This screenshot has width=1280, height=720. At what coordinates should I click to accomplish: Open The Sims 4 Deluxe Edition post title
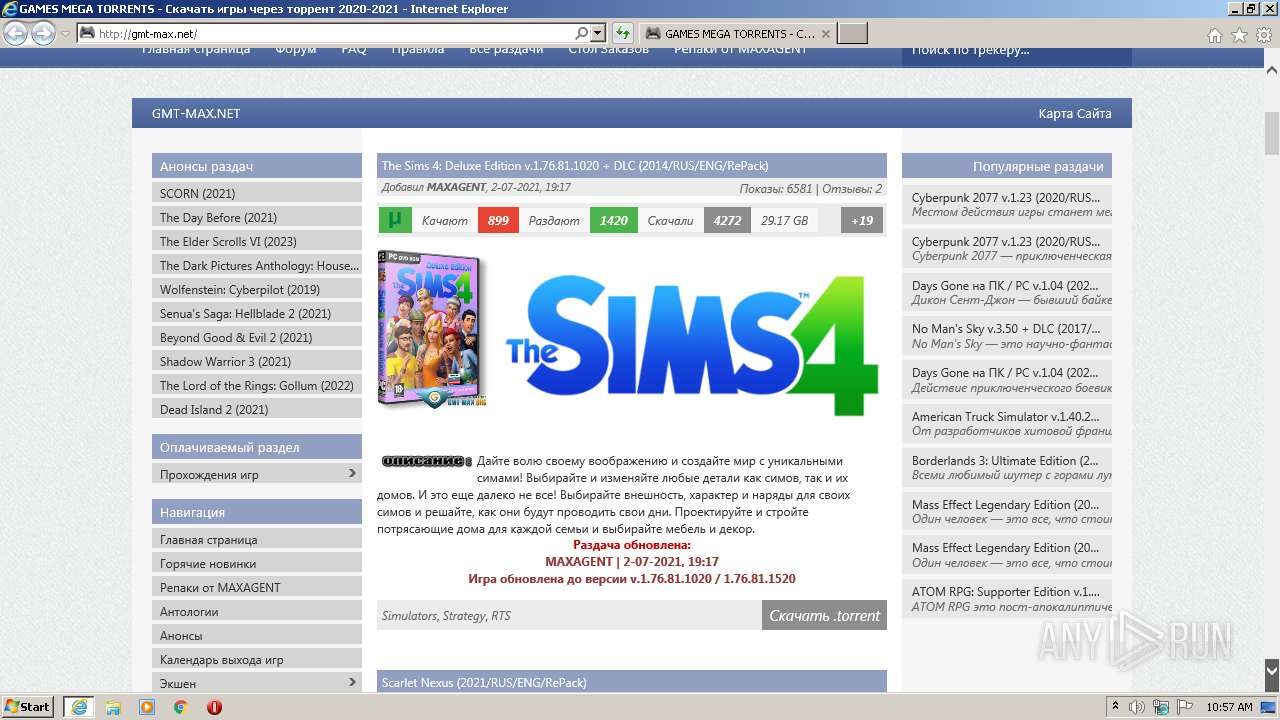coord(575,165)
